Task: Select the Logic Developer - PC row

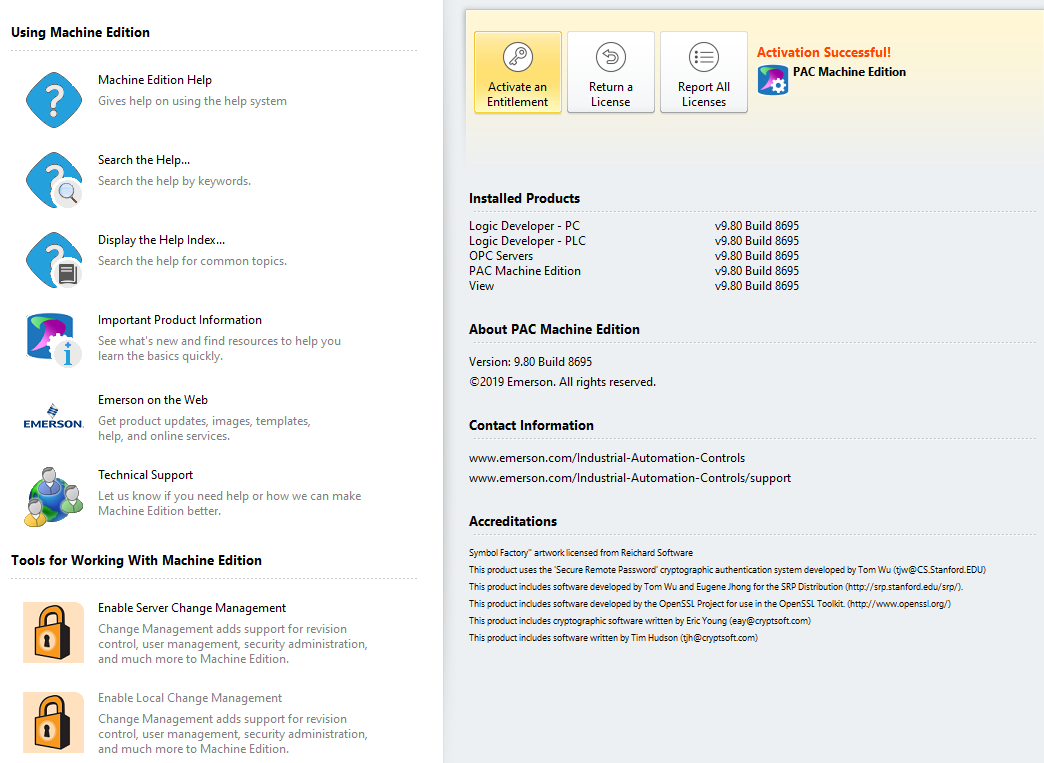Action: tap(634, 226)
